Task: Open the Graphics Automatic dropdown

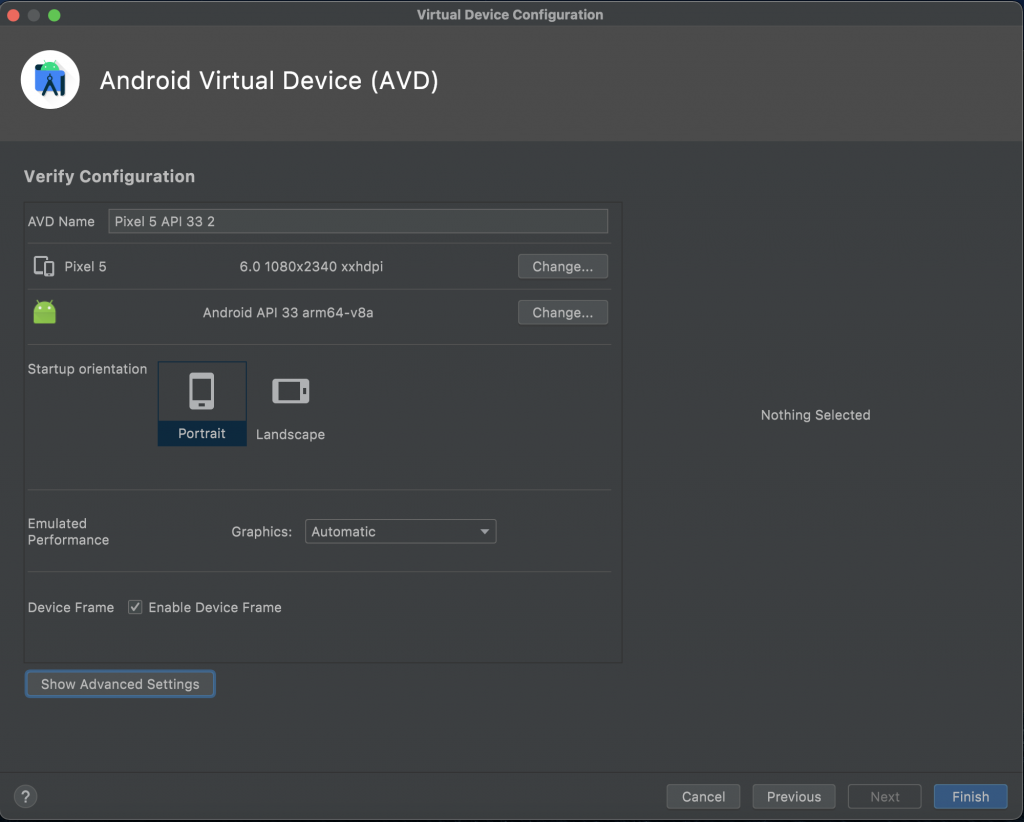Action: click(400, 531)
